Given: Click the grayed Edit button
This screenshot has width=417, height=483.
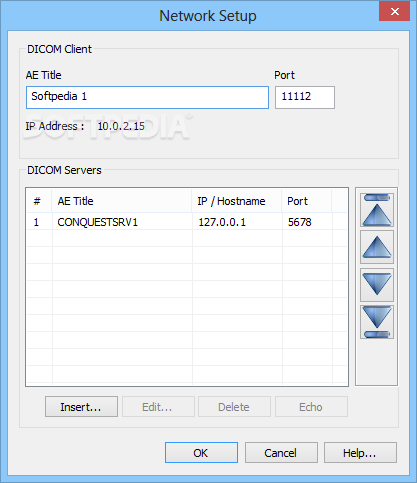Looking at the screenshot, I should coord(158,406).
